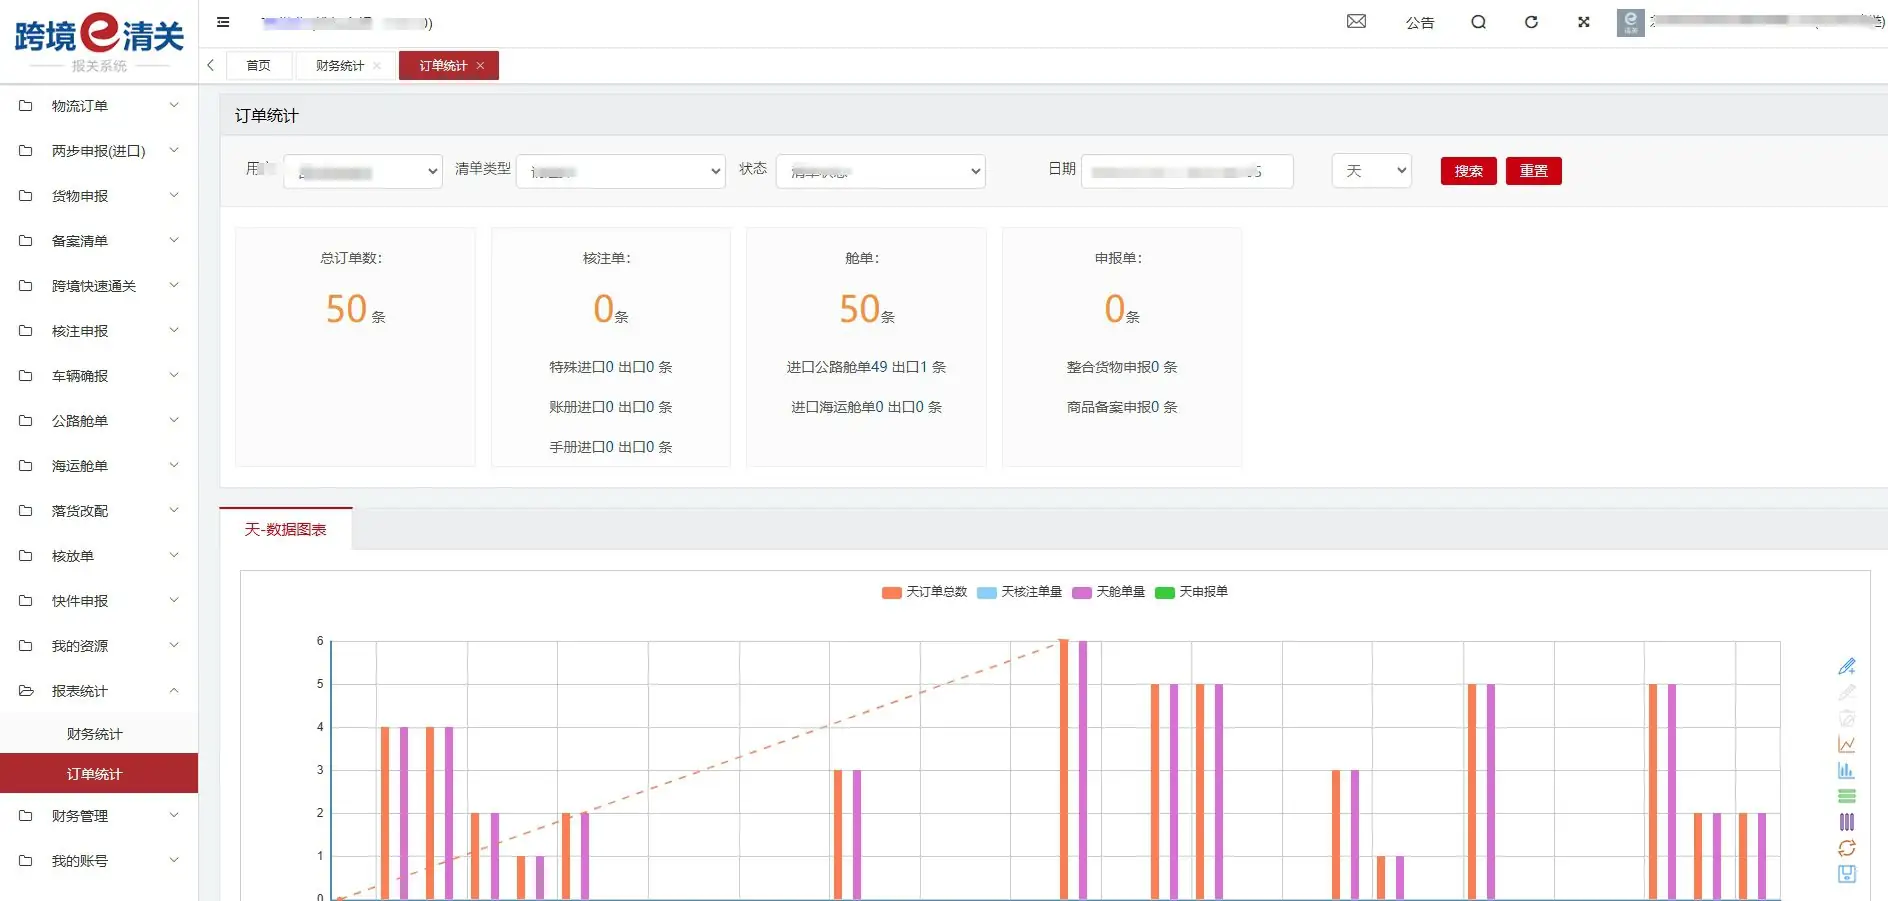The image size is (1888, 901).
Task: Switch the chart to line chart view
Action: tap(1847, 744)
